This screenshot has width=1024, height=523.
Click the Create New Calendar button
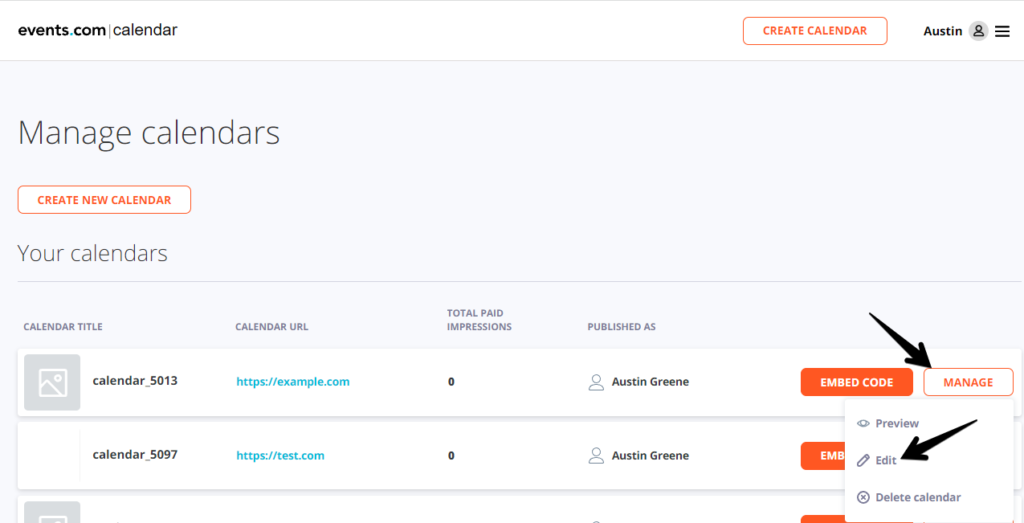(104, 200)
